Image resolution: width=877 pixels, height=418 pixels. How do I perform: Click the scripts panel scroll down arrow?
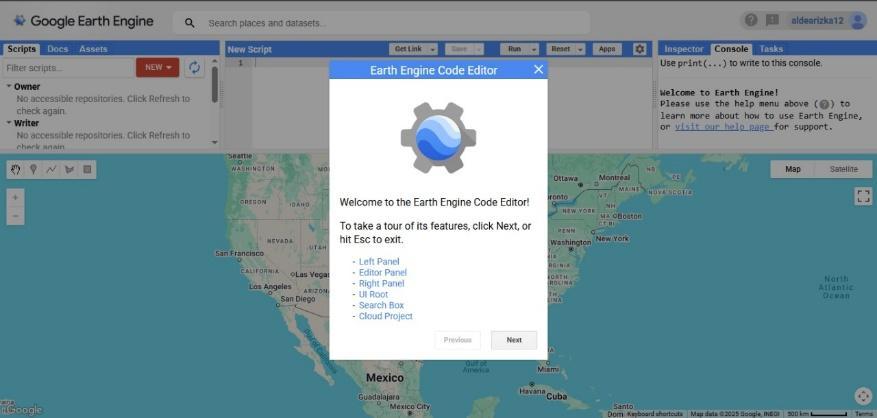coord(215,142)
